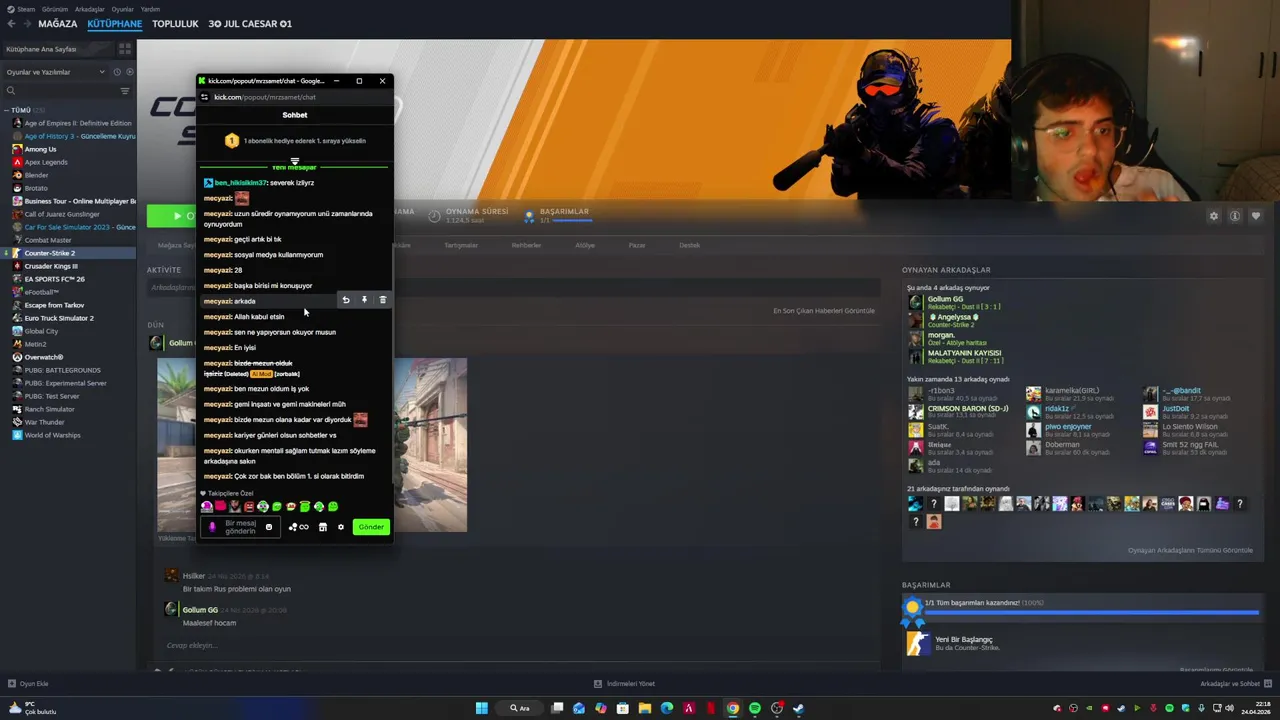This screenshot has width=1280, height=720.
Task: Open File Explorer from taskbar
Action: (645, 708)
